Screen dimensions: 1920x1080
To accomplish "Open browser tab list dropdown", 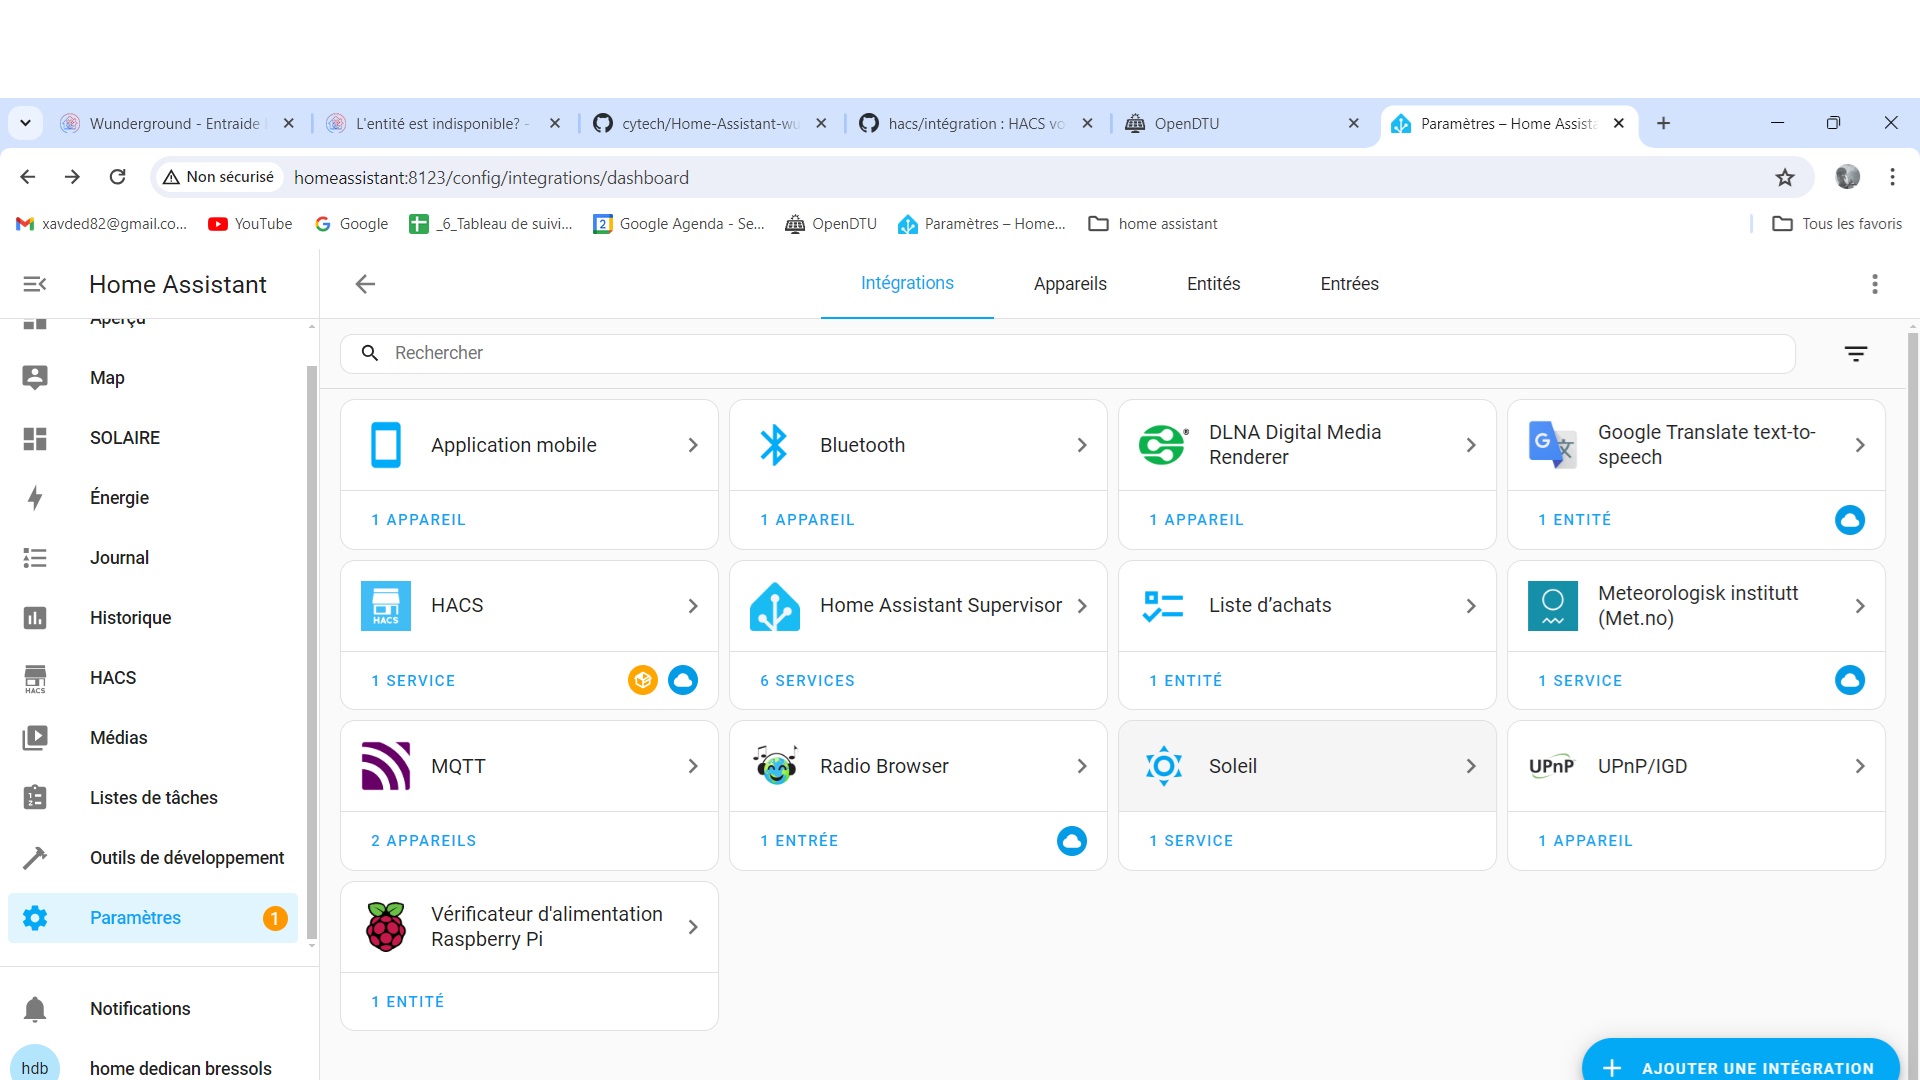I will [25, 123].
